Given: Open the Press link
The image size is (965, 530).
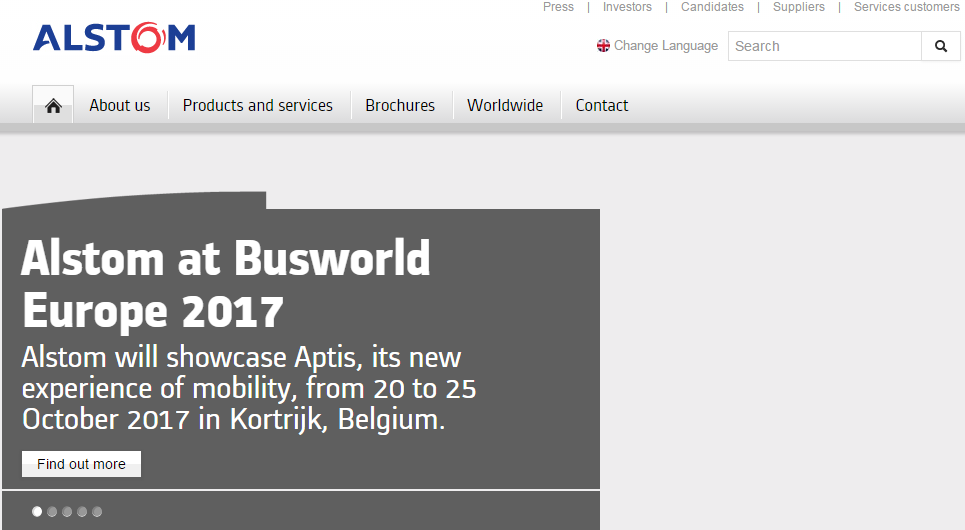Looking at the screenshot, I should coord(558,7).
